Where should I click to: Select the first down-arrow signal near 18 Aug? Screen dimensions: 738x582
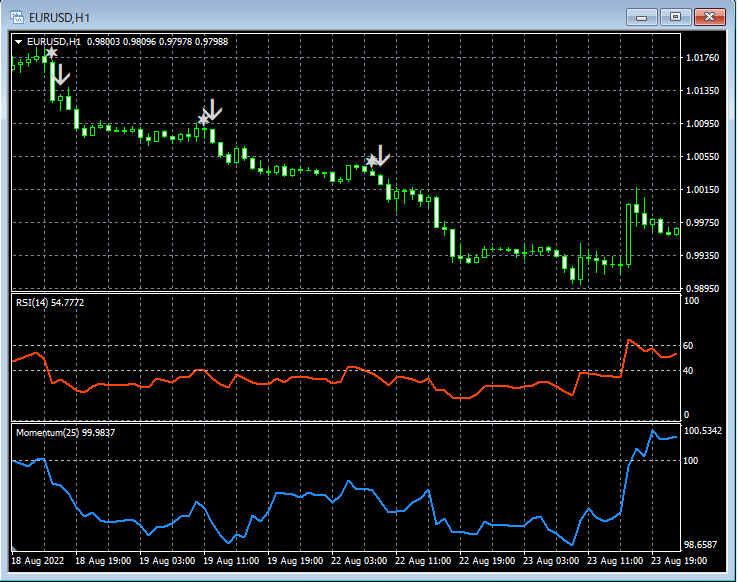tap(60, 75)
